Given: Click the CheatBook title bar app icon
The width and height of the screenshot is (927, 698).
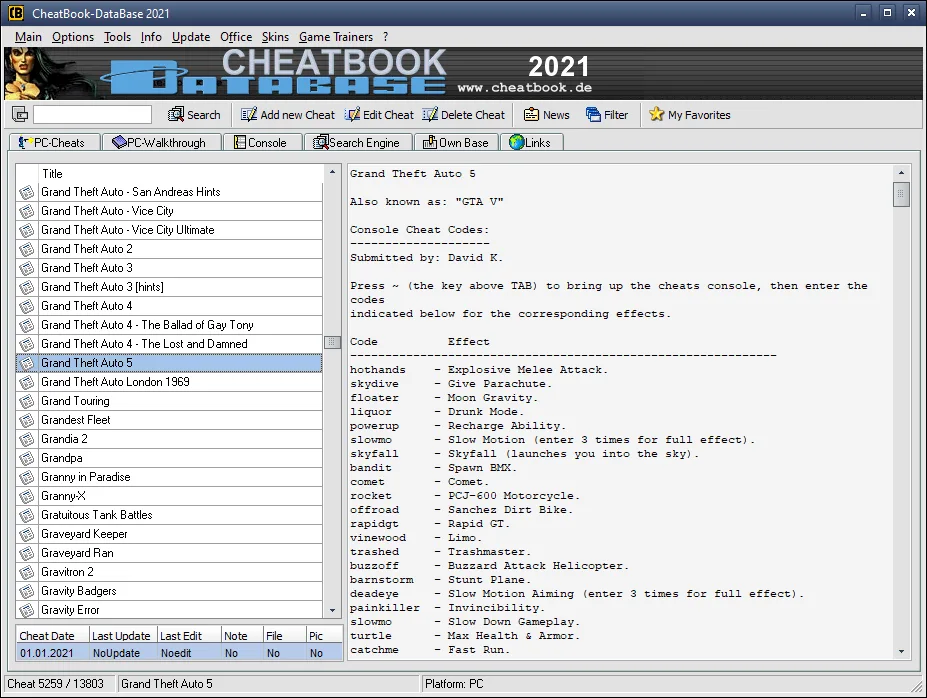Looking at the screenshot, I should (x=15, y=12).
